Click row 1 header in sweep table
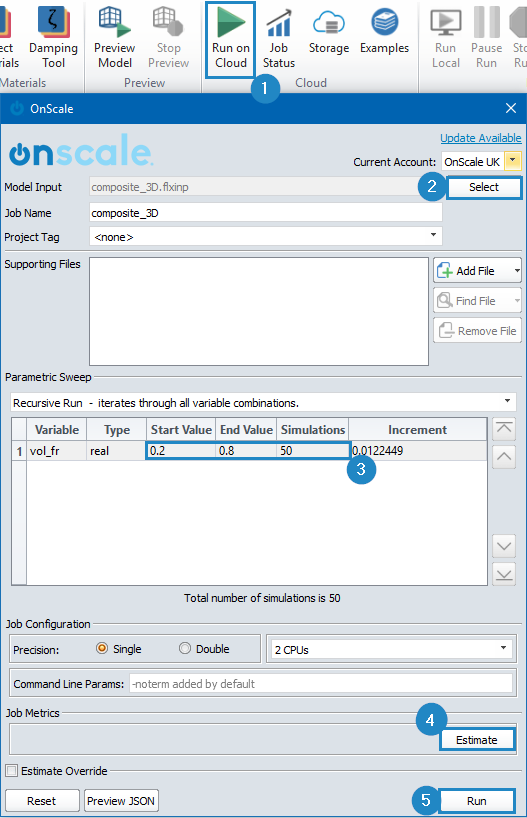527x818 pixels. [x=19, y=451]
